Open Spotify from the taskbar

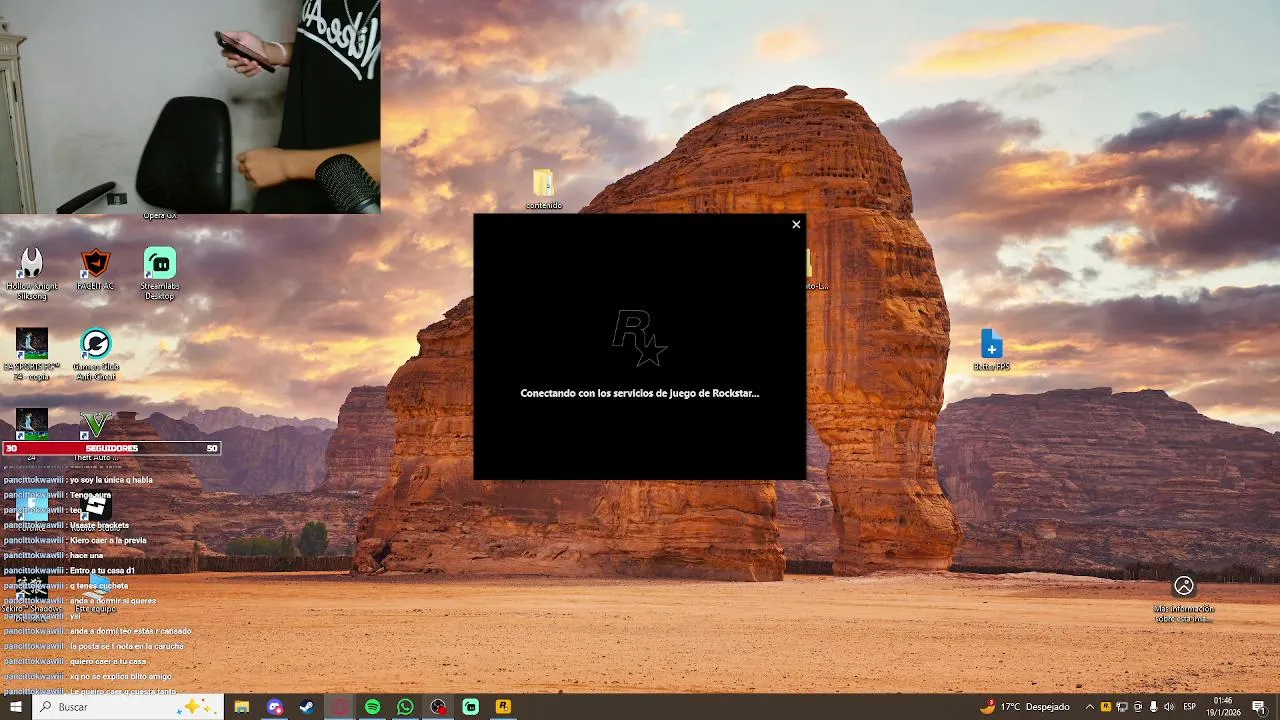coord(372,707)
